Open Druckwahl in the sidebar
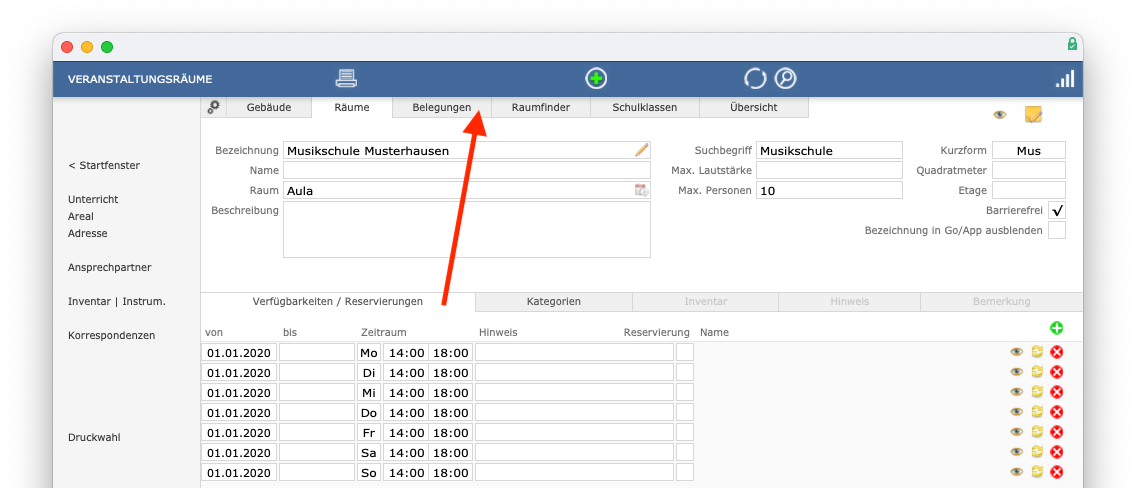 point(94,438)
